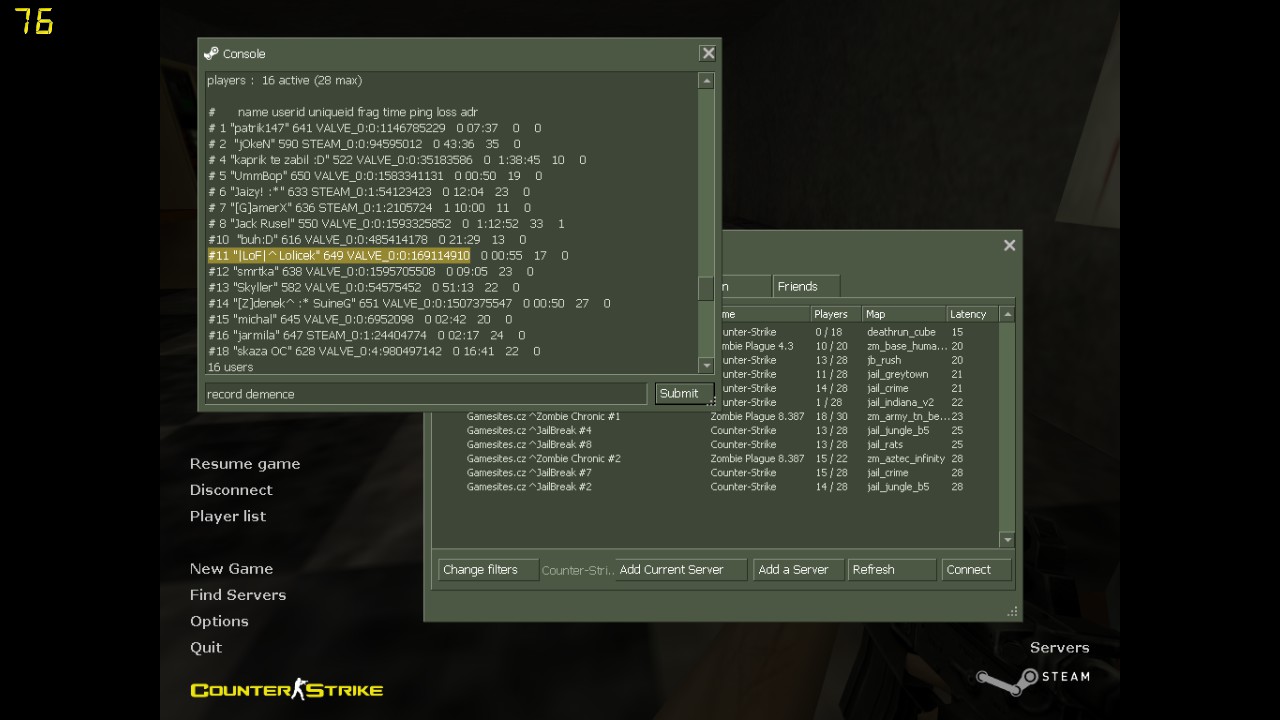Select server Gamesites.cz ^Zombie Chronic #1
The height and width of the screenshot is (720, 1280).
pyautogui.click(x=717, y=416)
